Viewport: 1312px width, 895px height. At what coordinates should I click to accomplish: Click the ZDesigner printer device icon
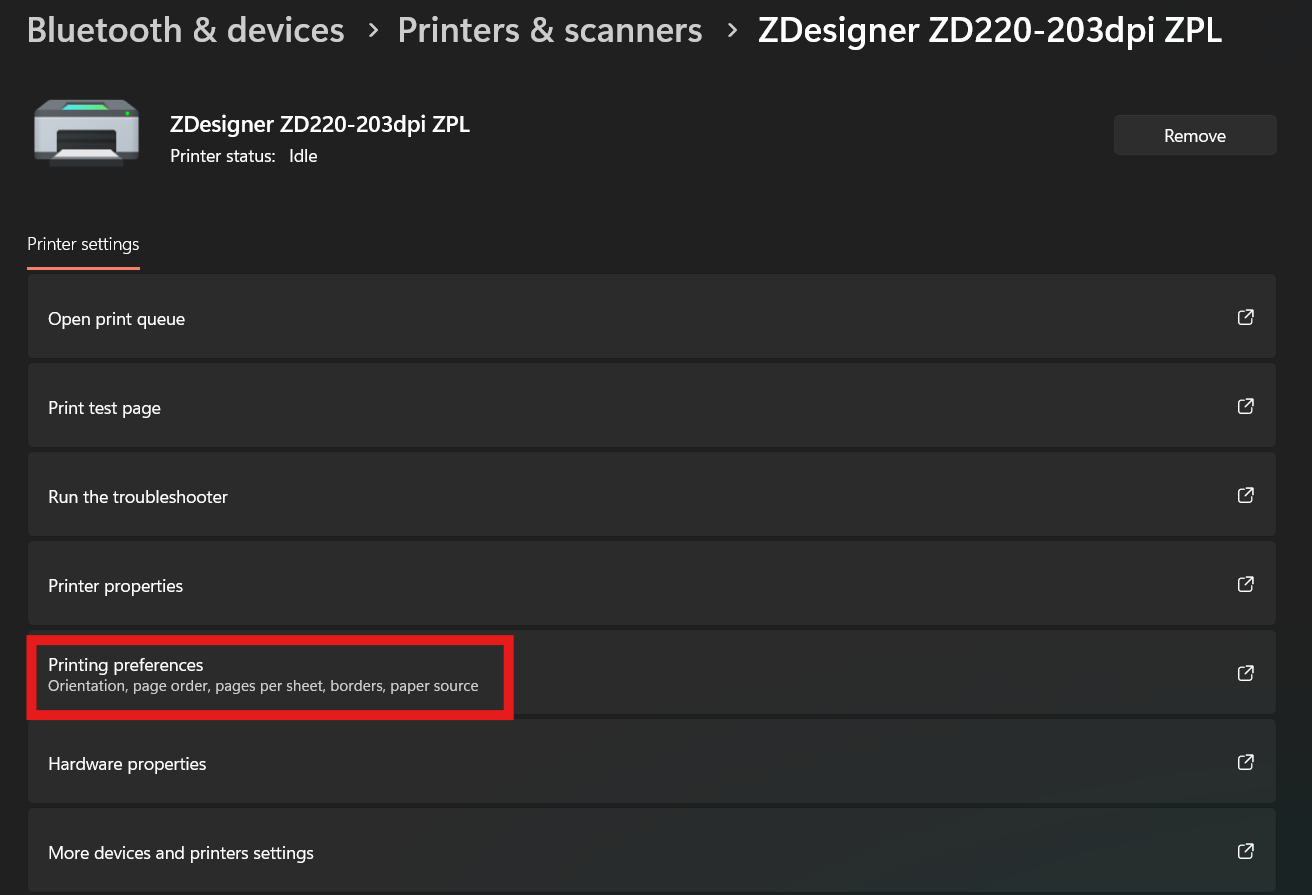[x=86, y=133]
